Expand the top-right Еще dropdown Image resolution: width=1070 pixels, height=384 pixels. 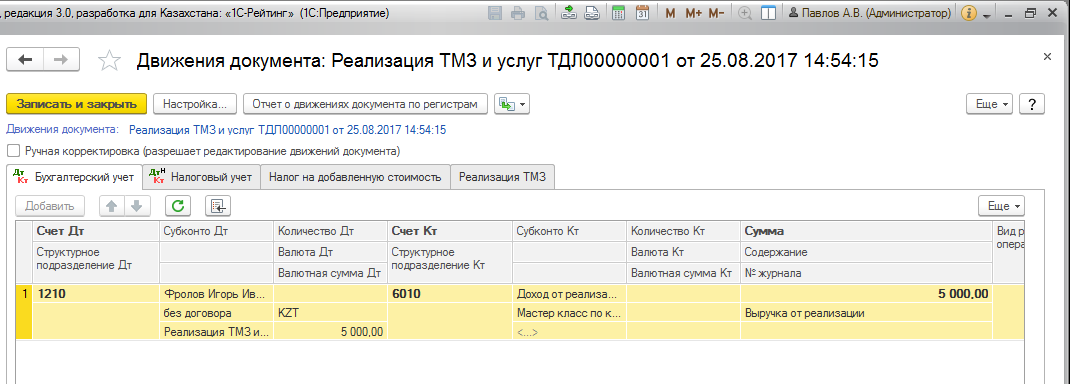coord(990,104)
